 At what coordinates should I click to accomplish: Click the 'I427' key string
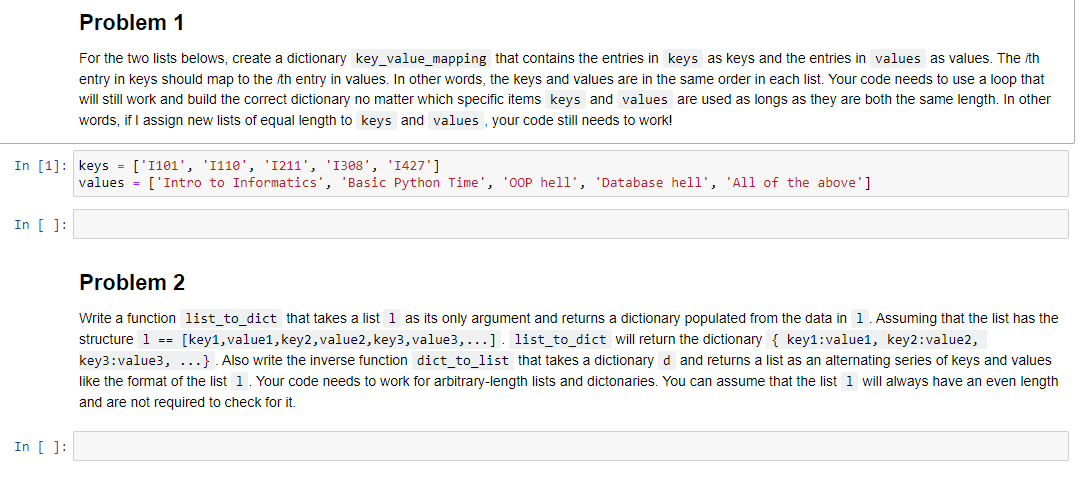pyautogui.click(x=409, y=165)
